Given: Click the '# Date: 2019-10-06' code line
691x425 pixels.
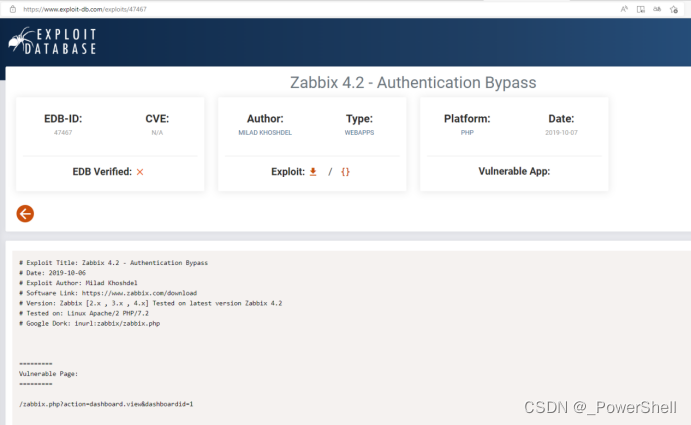Looking at the screenshot, I should (52, 272).
